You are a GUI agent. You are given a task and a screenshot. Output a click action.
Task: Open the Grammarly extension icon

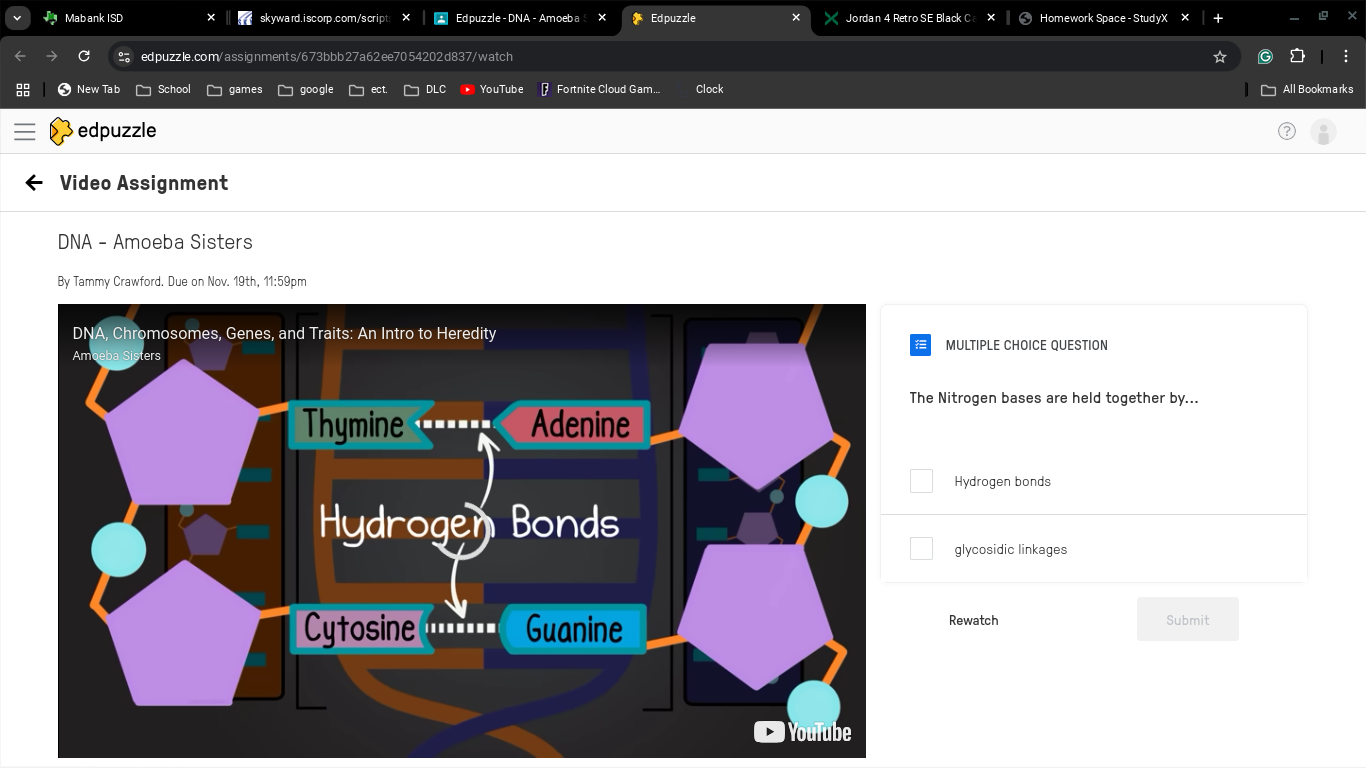point(1265,57)
